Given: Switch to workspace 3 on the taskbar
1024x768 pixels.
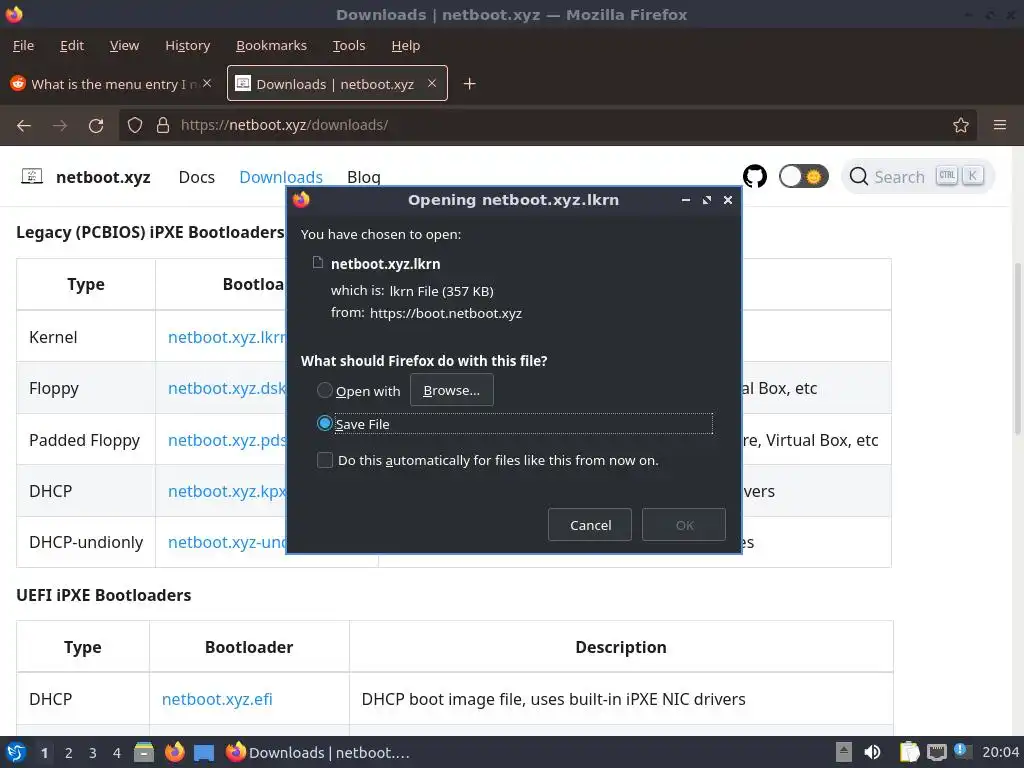Looking at the screenshot, I should (x=93, y=753).
